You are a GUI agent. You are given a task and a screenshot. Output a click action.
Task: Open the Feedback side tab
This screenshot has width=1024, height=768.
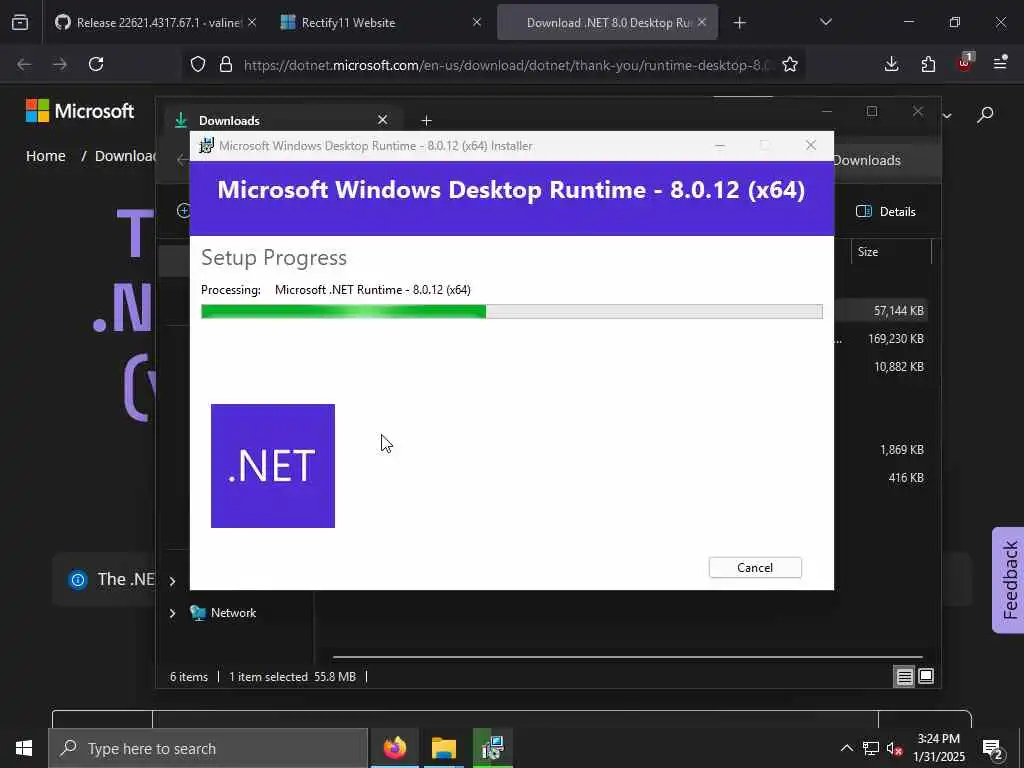point(1009,580)
